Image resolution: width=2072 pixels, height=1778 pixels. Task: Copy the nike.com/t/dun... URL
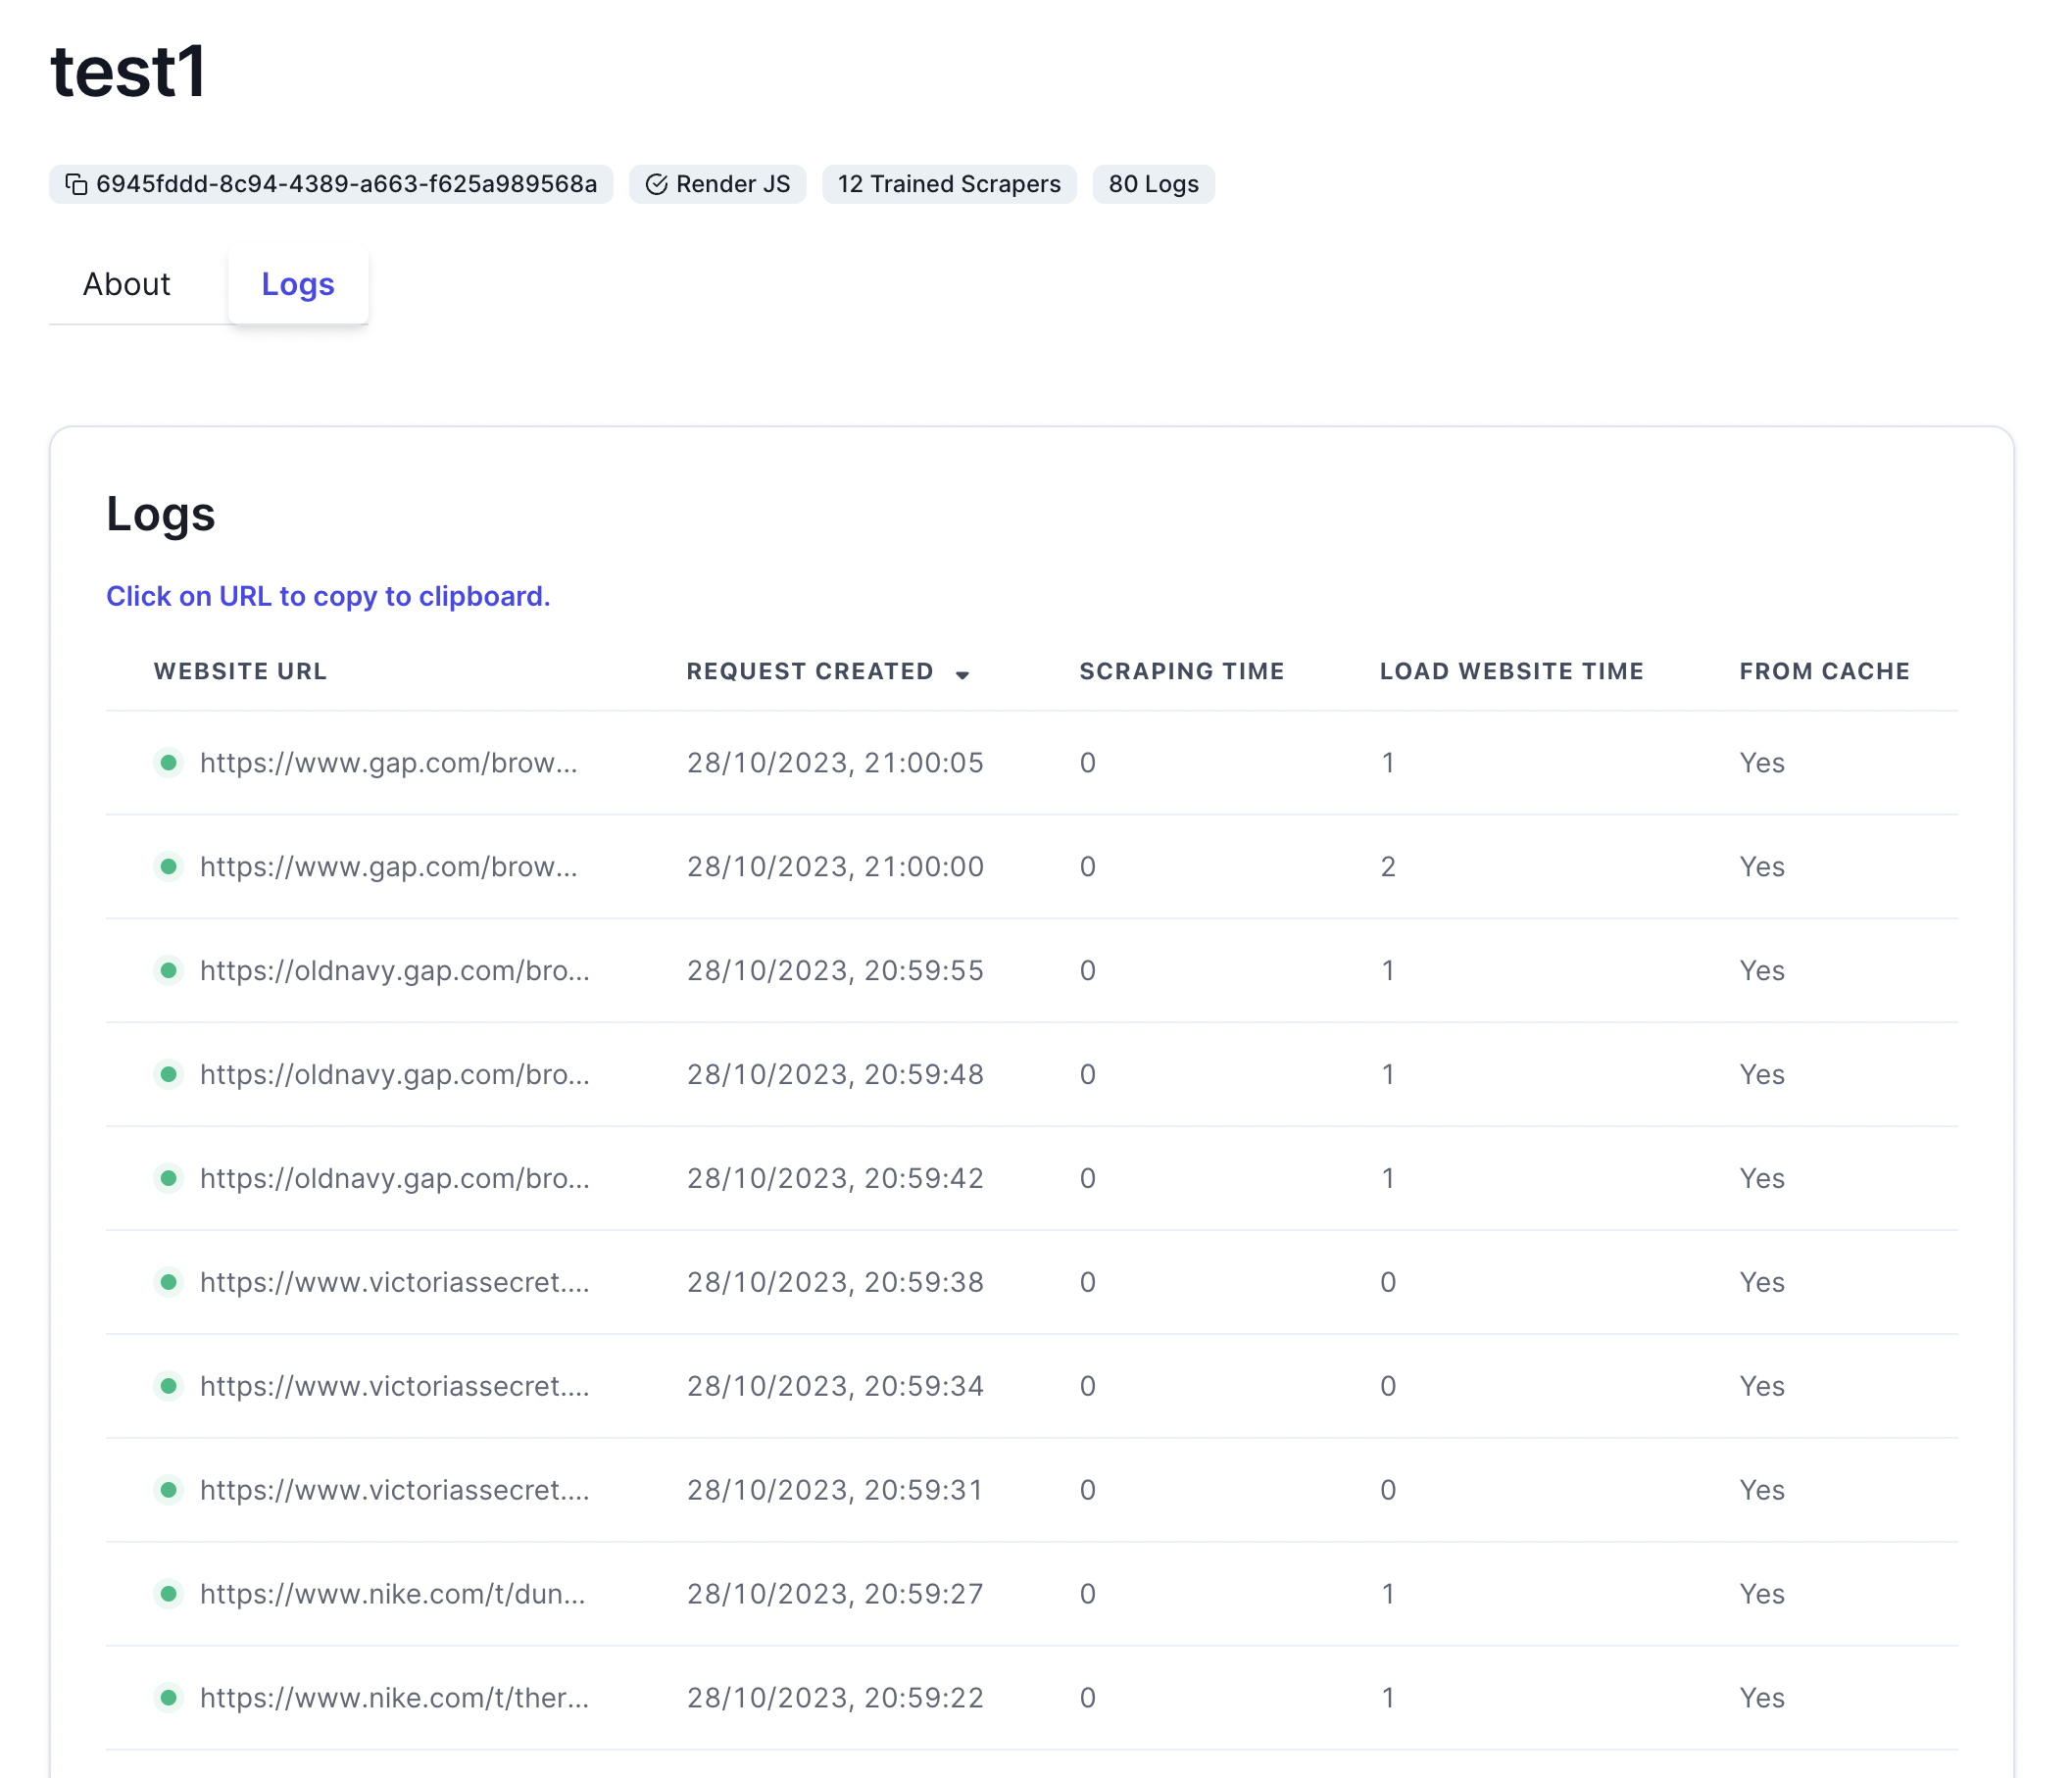coord(392,1593)
